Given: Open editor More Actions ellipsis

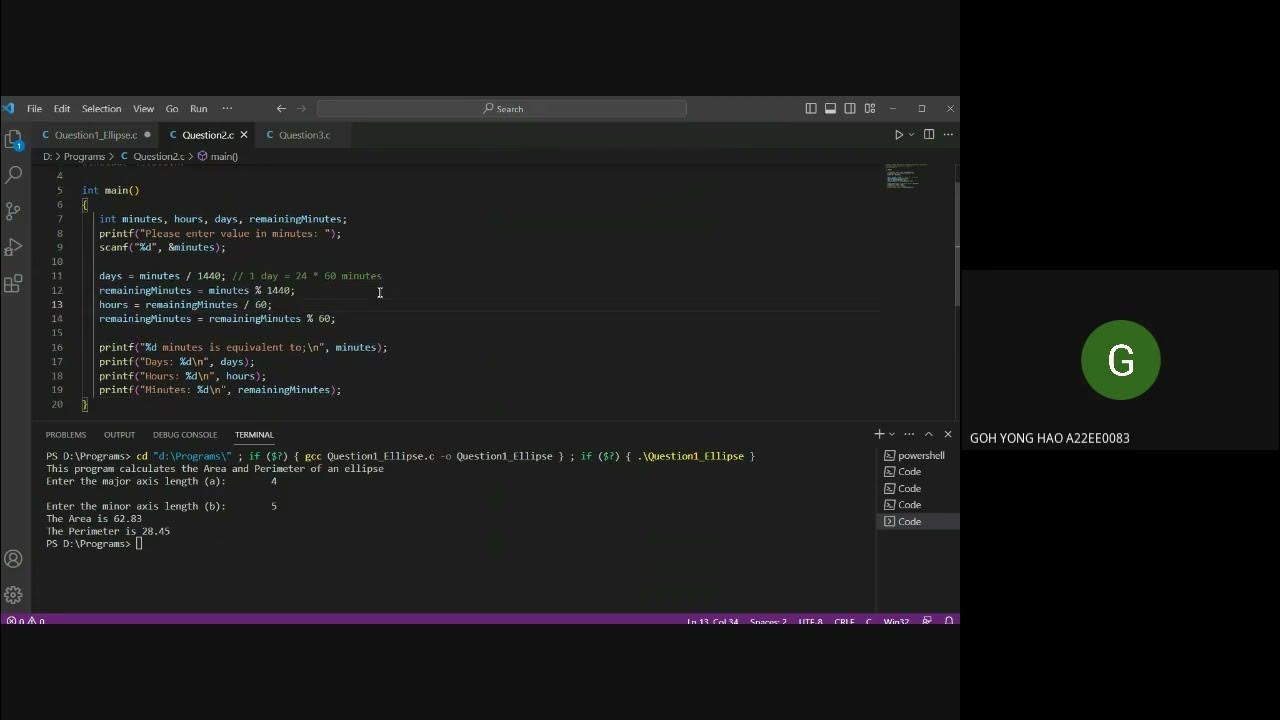Looking at the screenshot, I should coord(948,134).
